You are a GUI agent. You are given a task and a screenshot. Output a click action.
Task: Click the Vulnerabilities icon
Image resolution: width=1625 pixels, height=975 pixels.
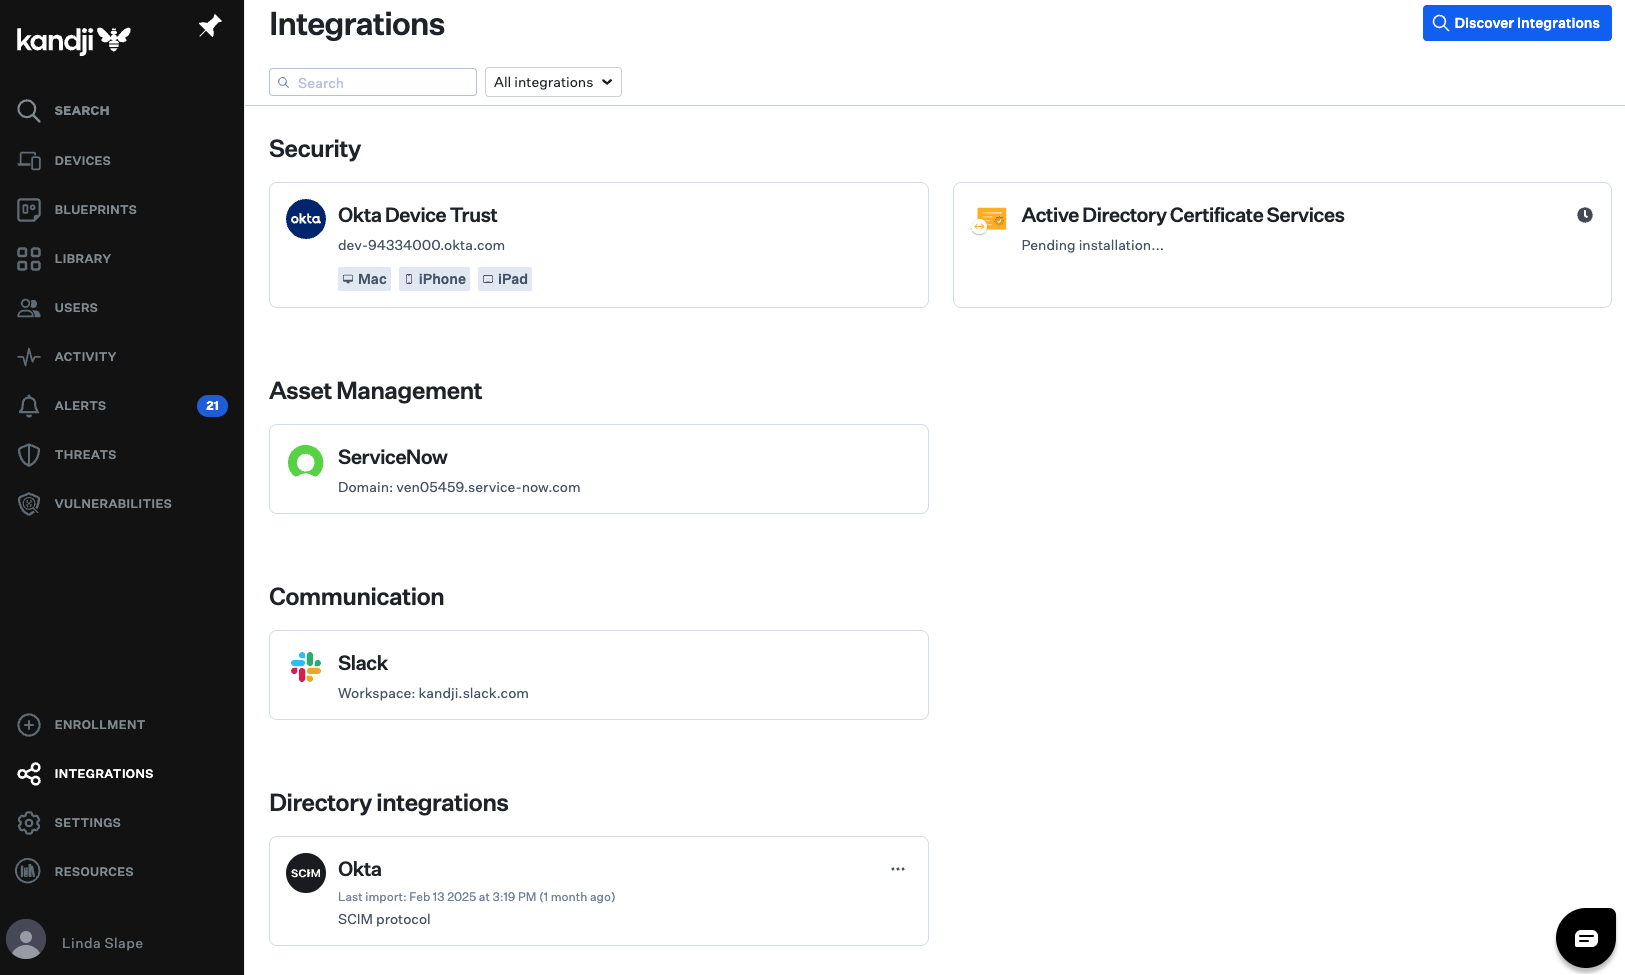click(x=29, y=504)
